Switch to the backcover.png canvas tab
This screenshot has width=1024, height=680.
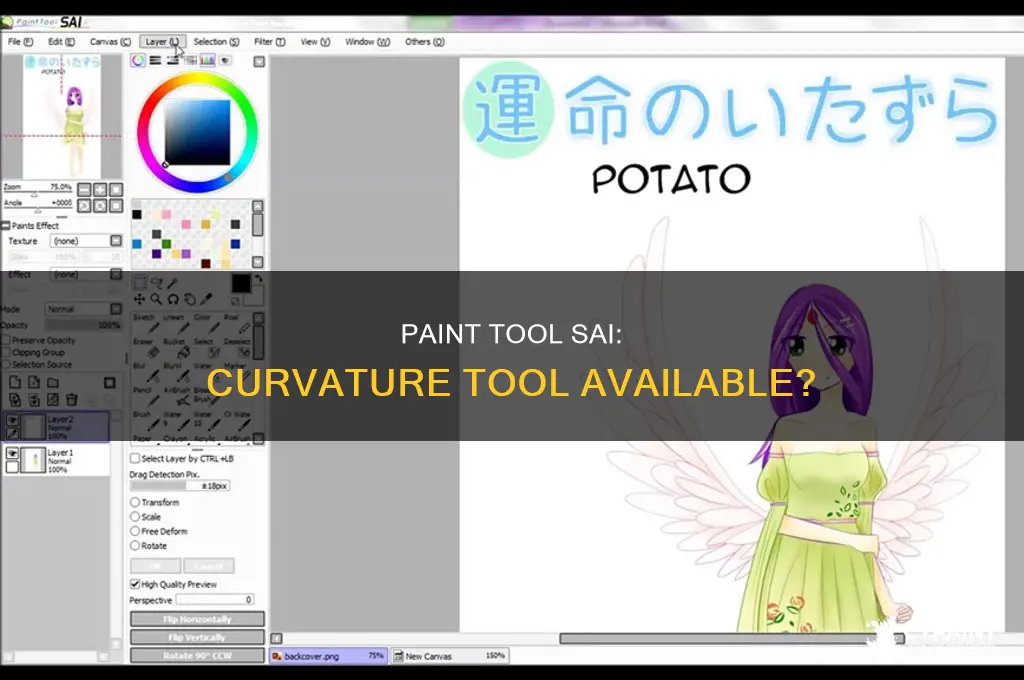coord(328,656)
